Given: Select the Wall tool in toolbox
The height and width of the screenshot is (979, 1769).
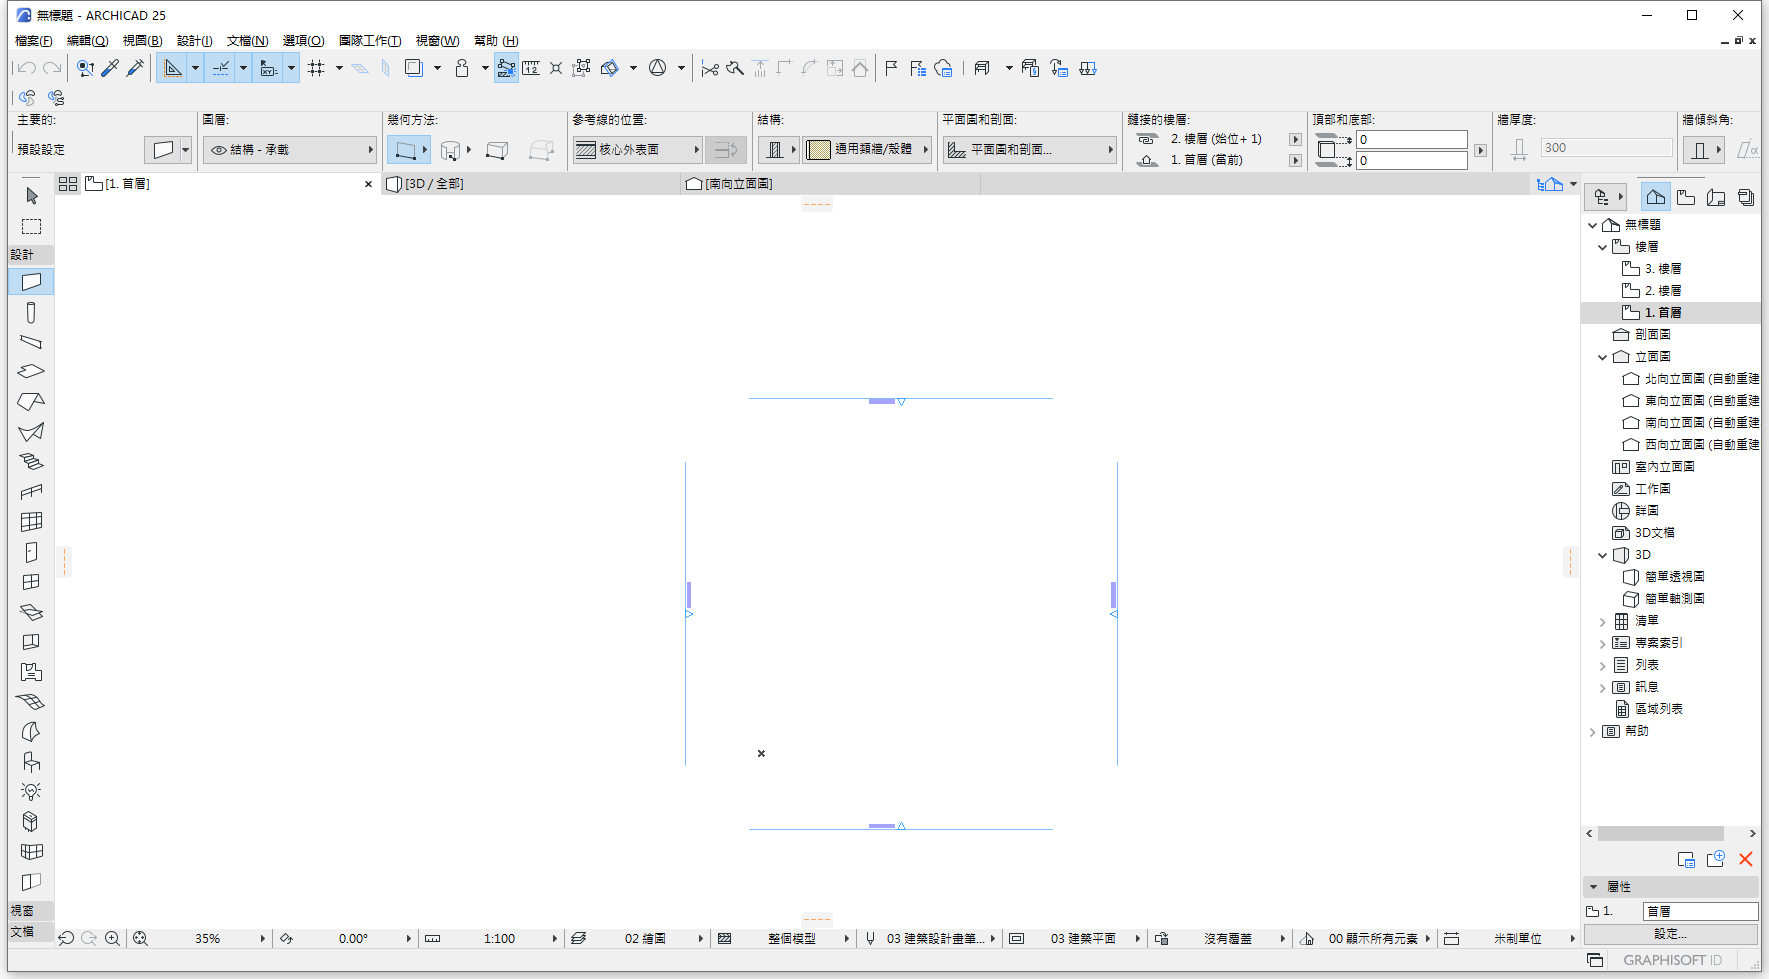Looking at the screenshot, I should tap(31, 282).
